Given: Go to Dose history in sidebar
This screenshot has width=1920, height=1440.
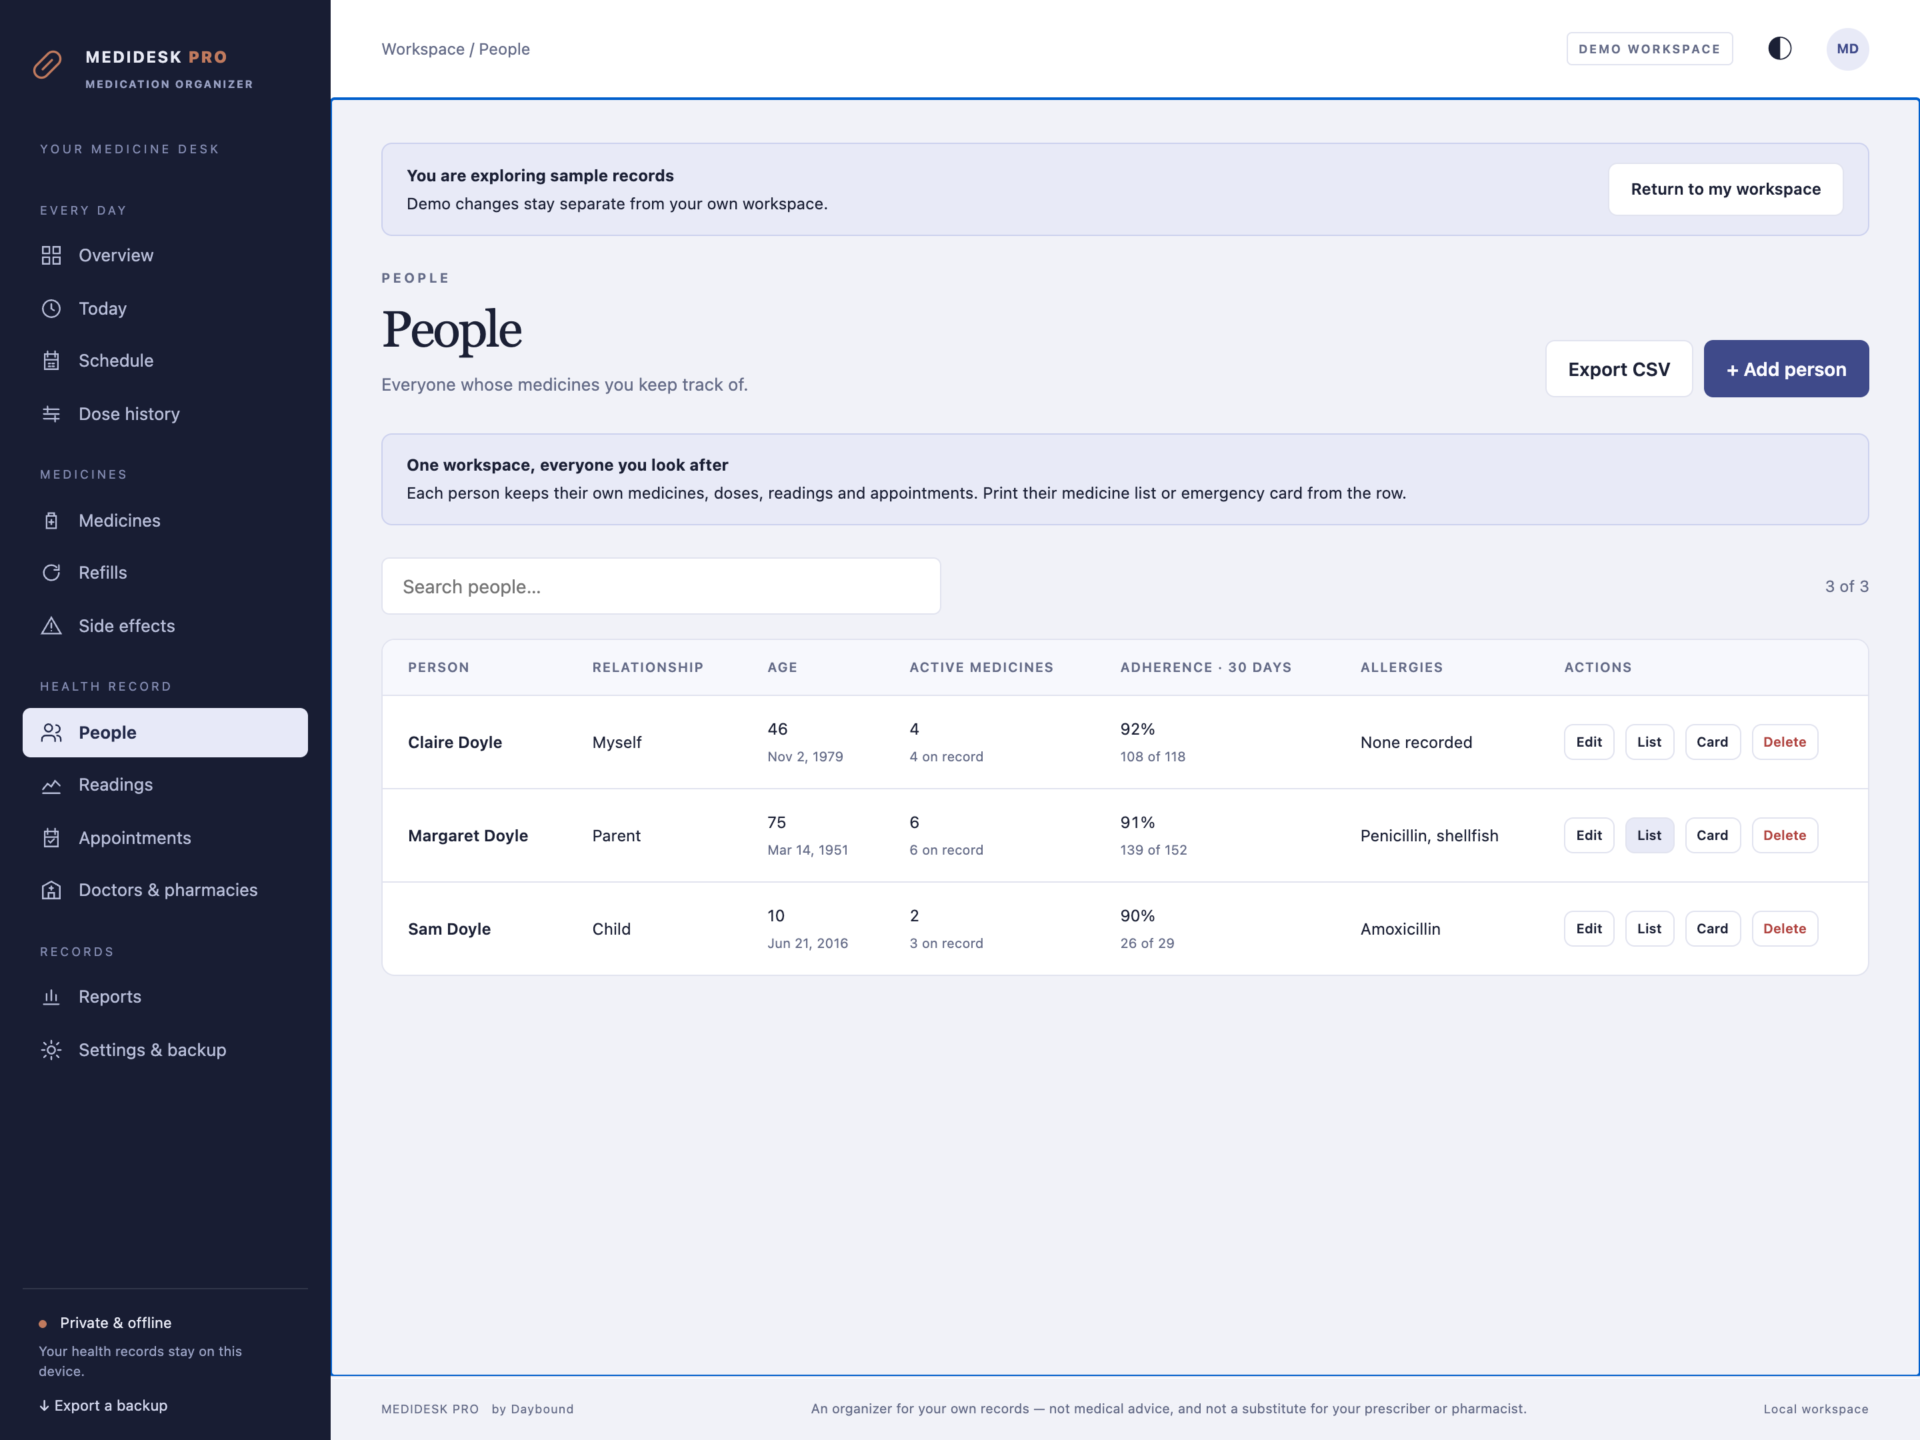Looking at the screenshot, I should 165,414.
